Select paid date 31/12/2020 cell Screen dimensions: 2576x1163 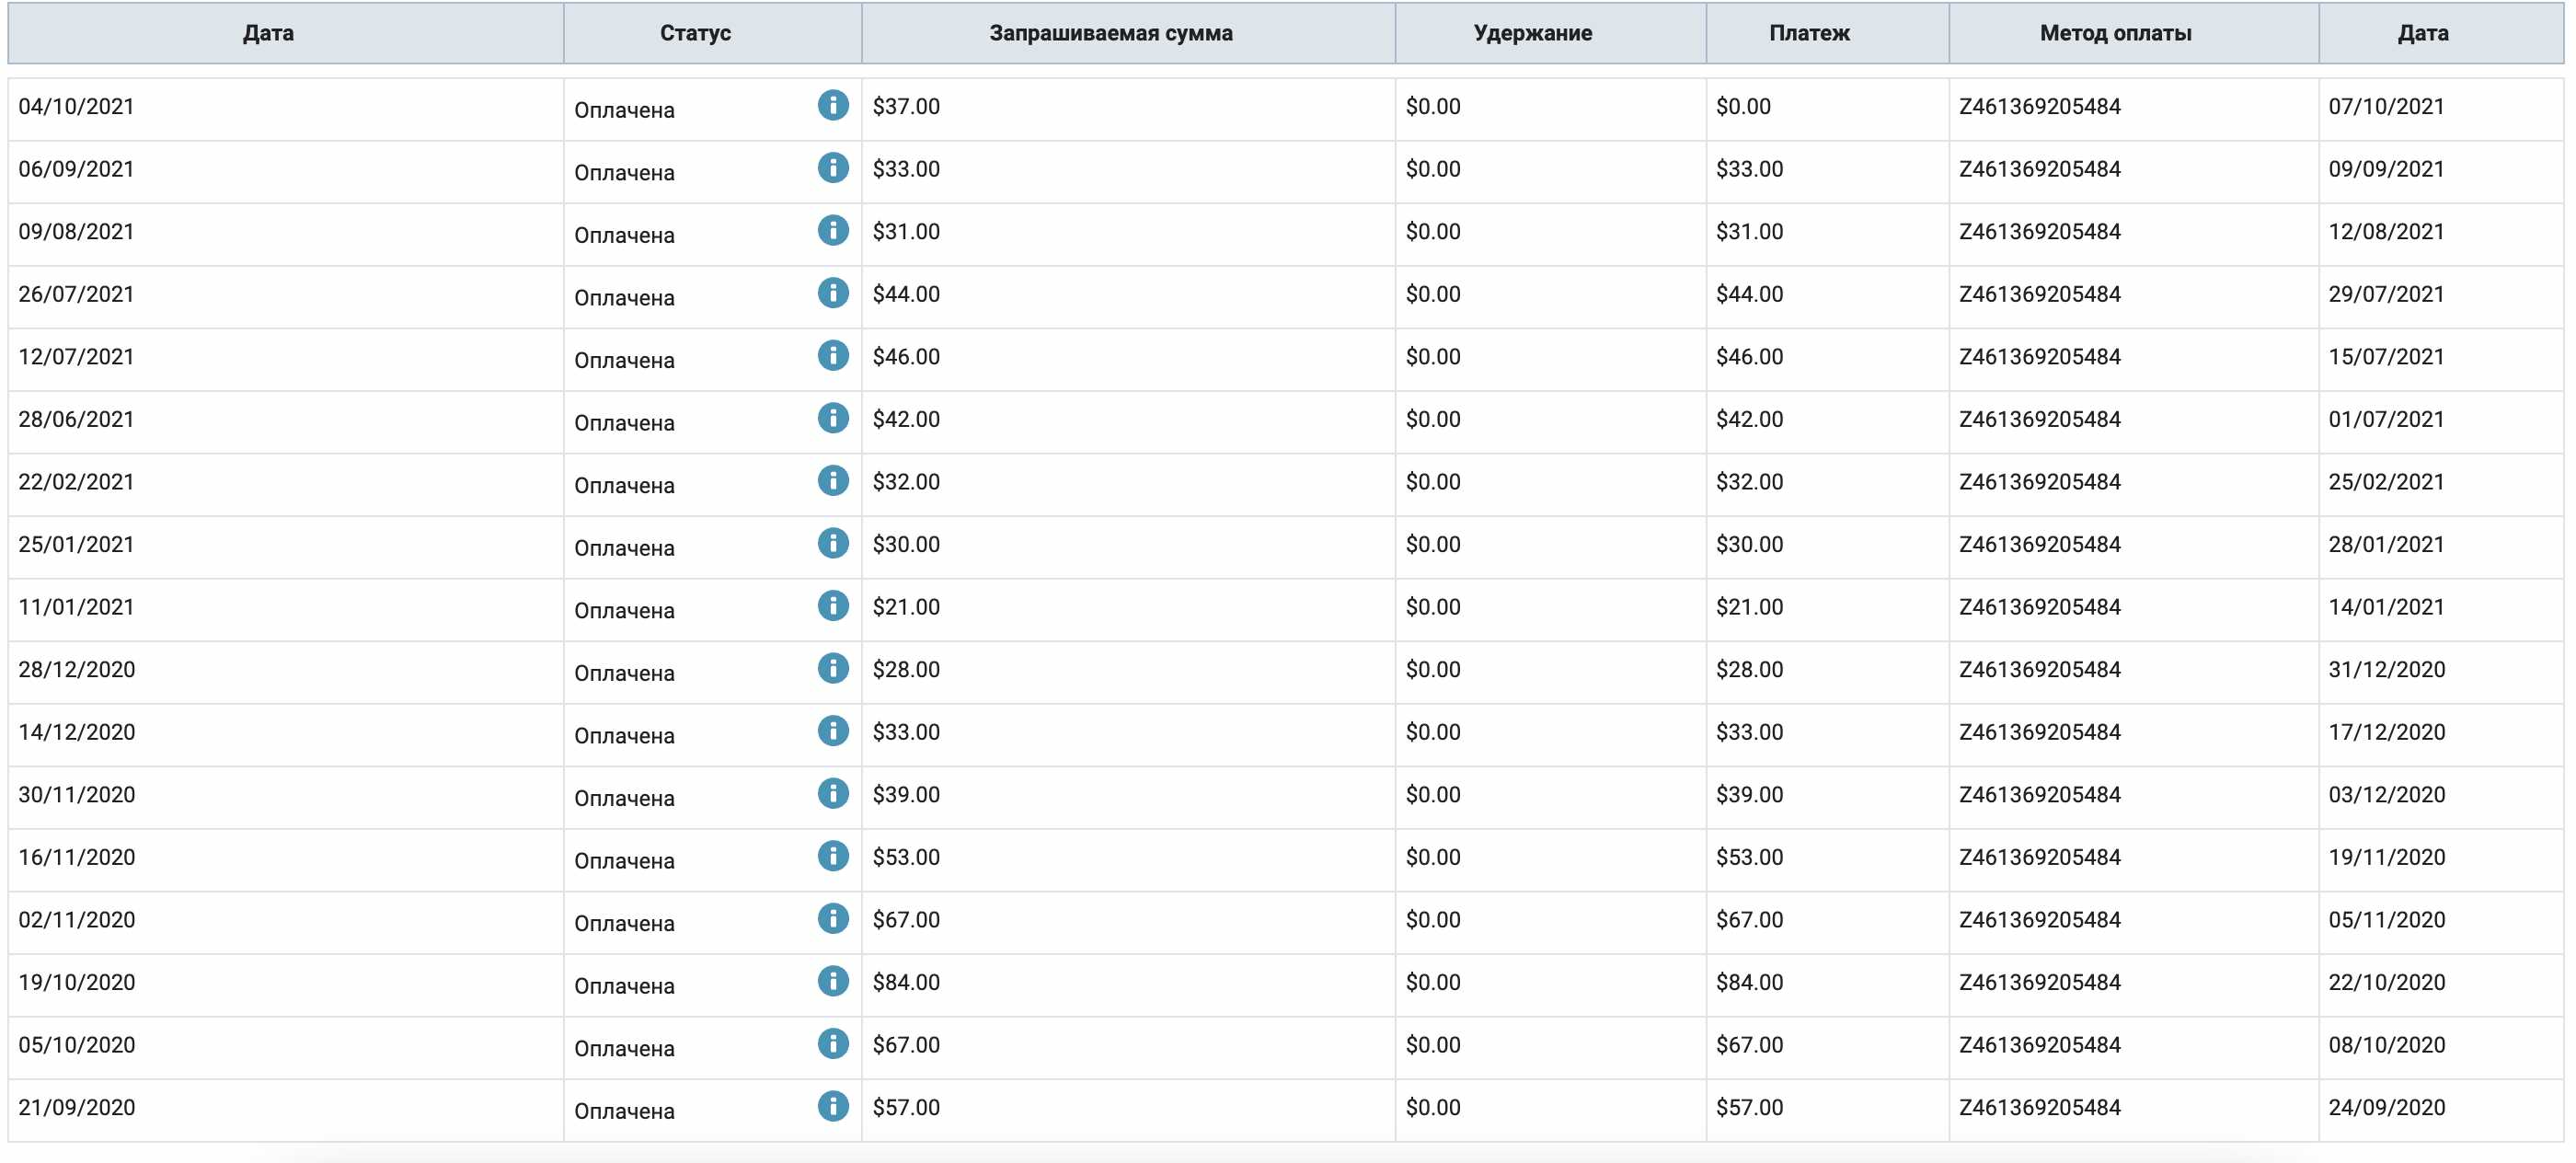tap(2441, 672)
